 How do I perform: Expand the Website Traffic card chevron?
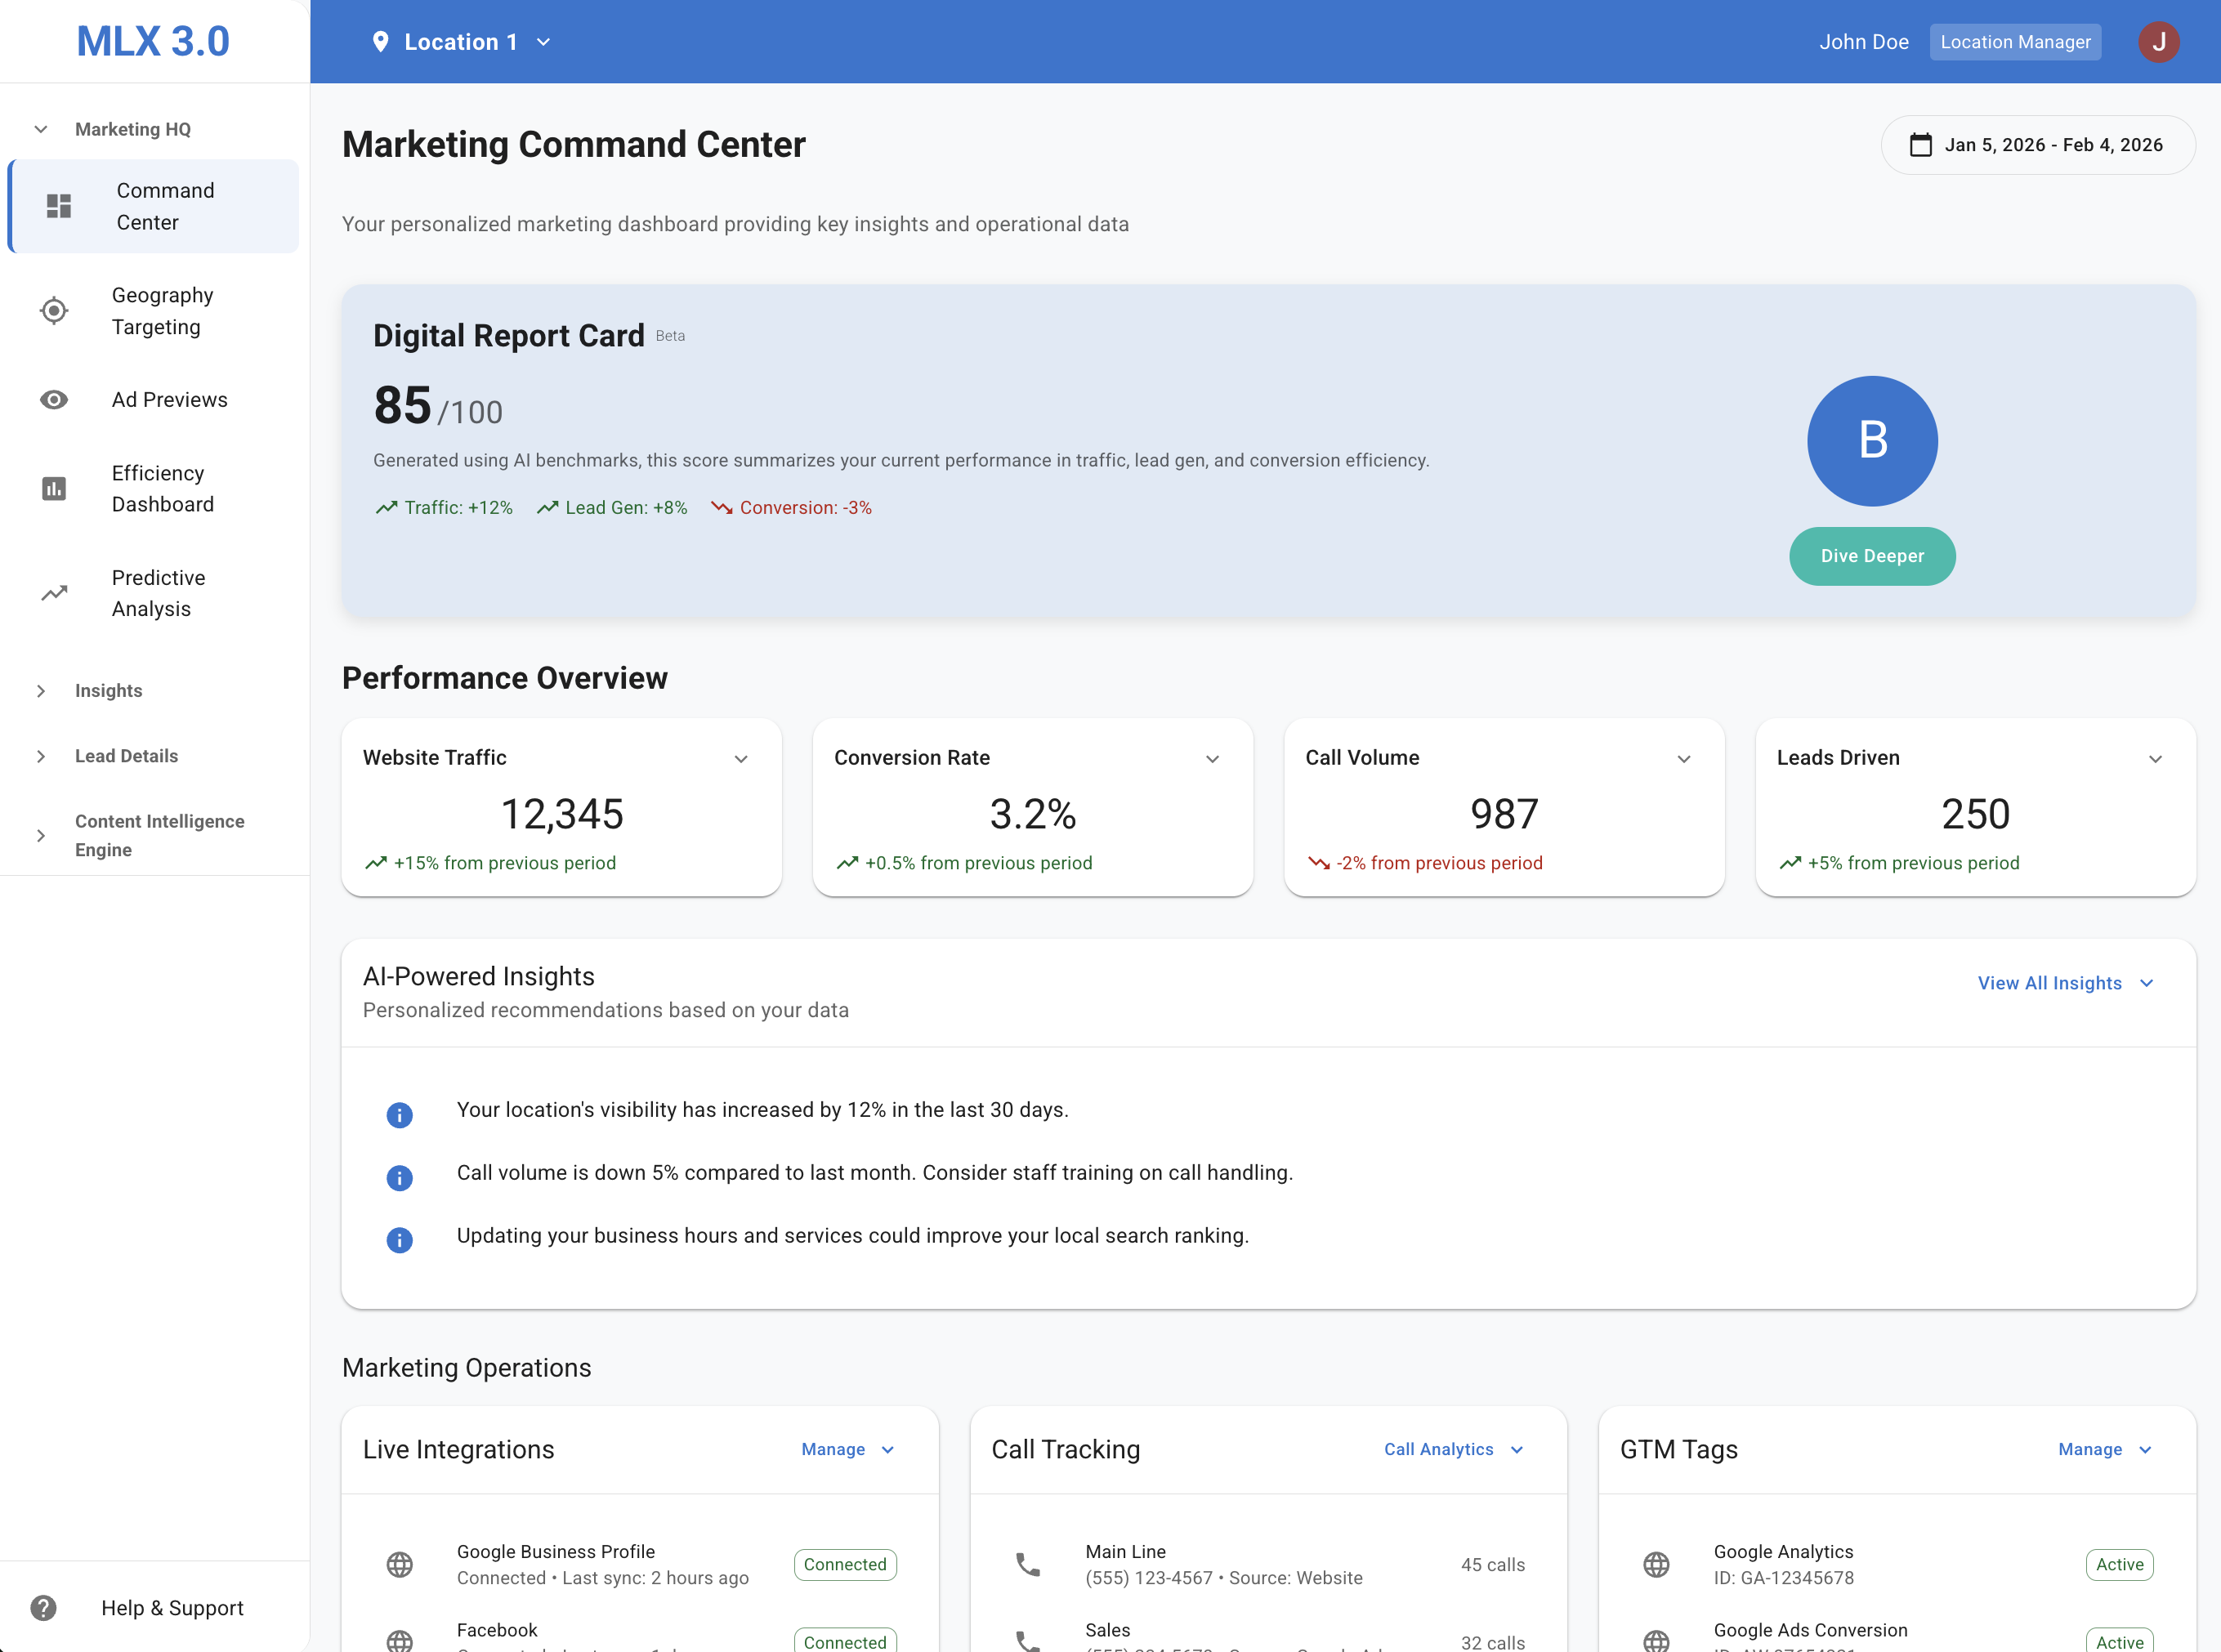coord(741,759)
